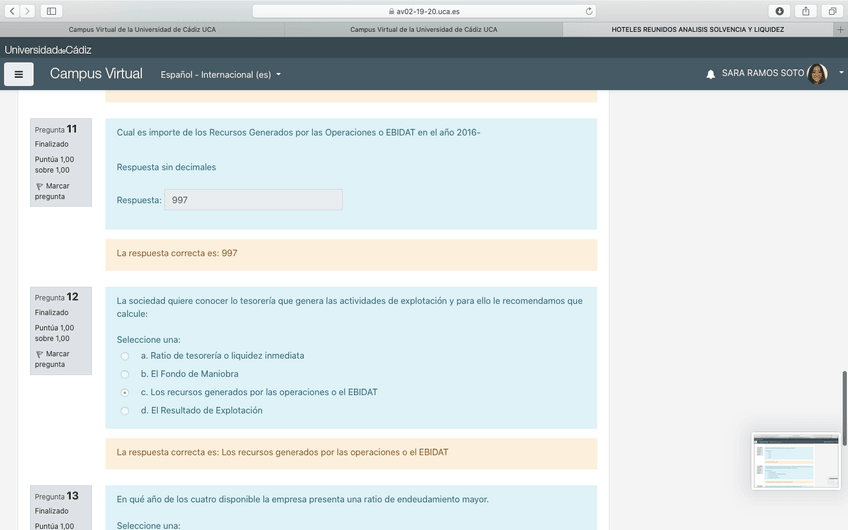Click the Campus Virtual title link
The width and height of the screenshot is (848, 530).
(96, 74)
